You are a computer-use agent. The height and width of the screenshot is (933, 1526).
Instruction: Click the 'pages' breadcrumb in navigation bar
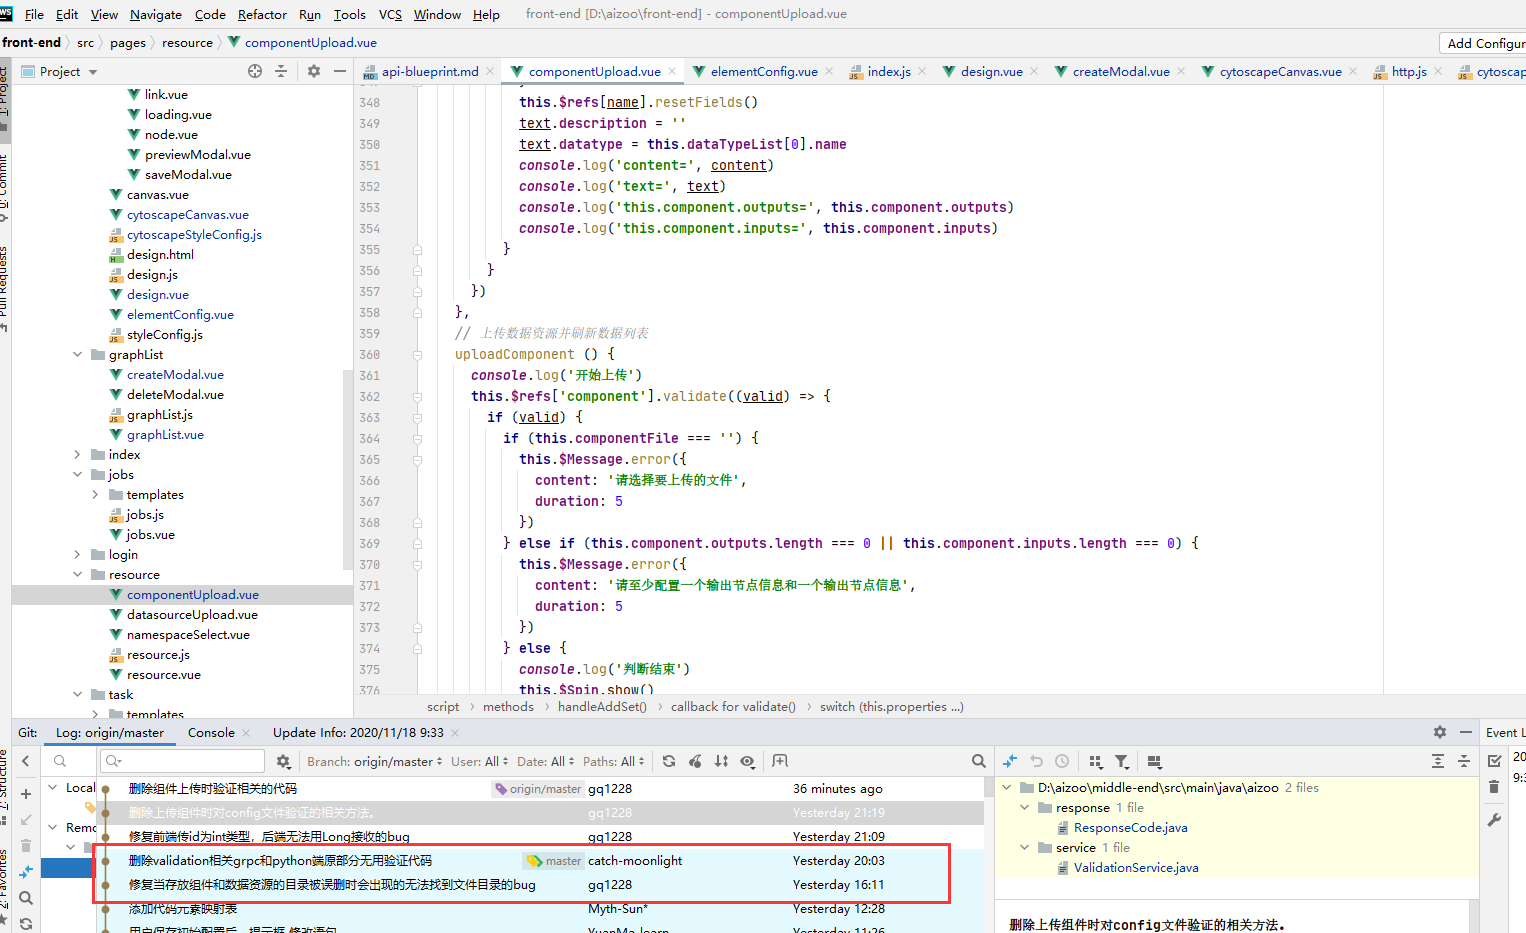(x=128, y=42)
